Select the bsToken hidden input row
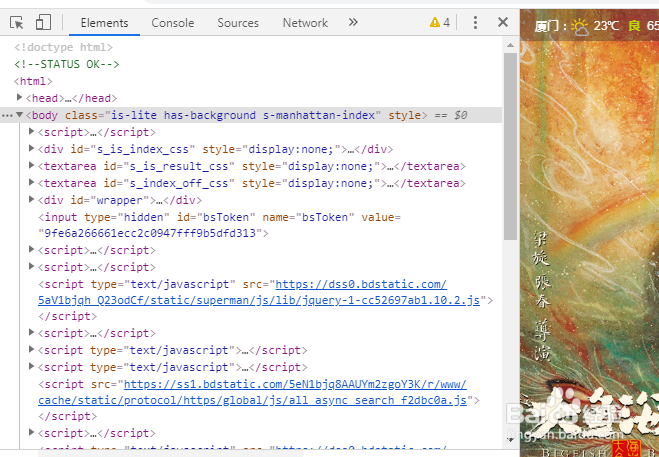 click(219, 225)
